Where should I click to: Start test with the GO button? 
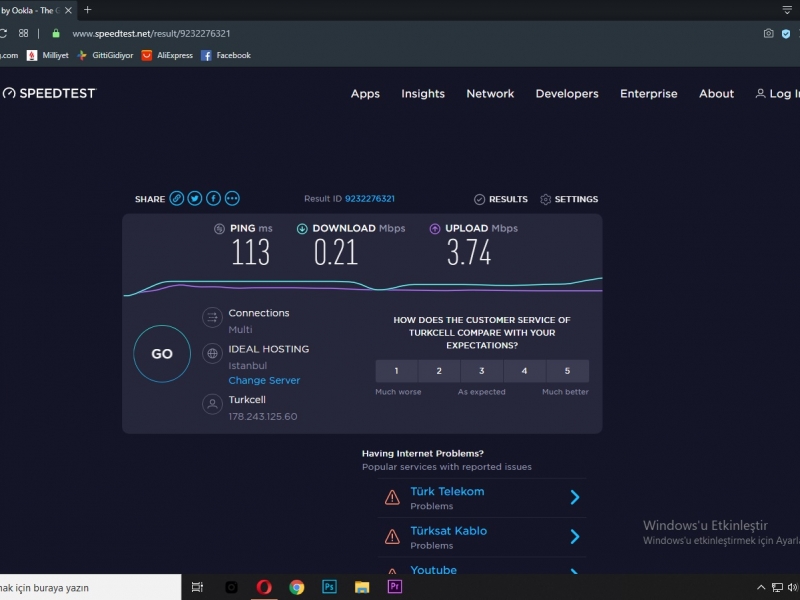[162, 354]
